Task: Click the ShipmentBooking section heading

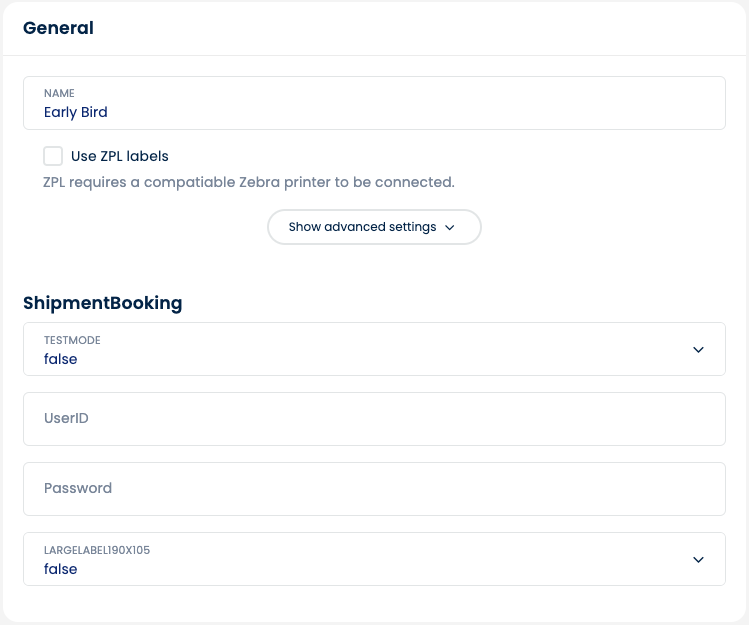Action: (103, 302)
